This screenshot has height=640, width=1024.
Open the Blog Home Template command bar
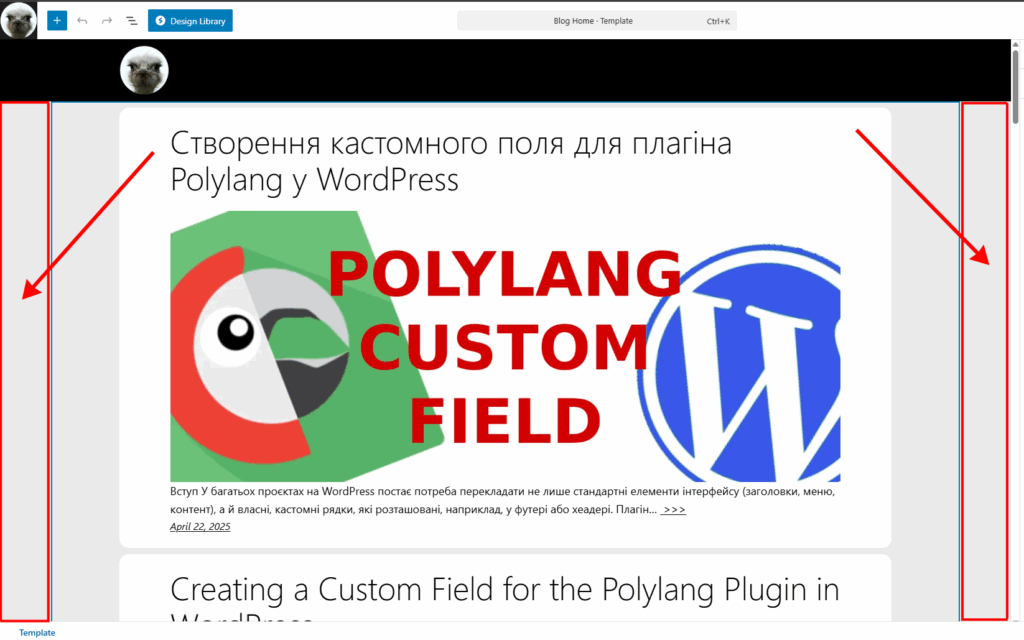coord(596,21)
